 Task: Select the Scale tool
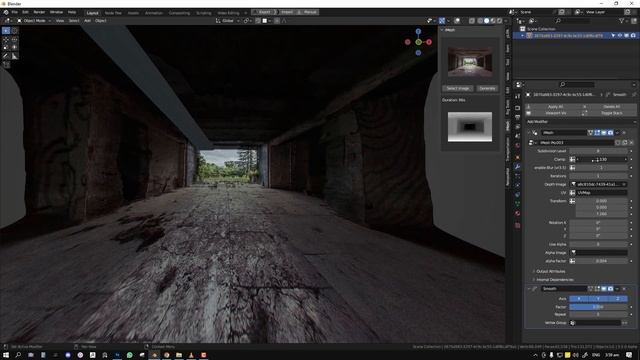(x=6, y=47)
